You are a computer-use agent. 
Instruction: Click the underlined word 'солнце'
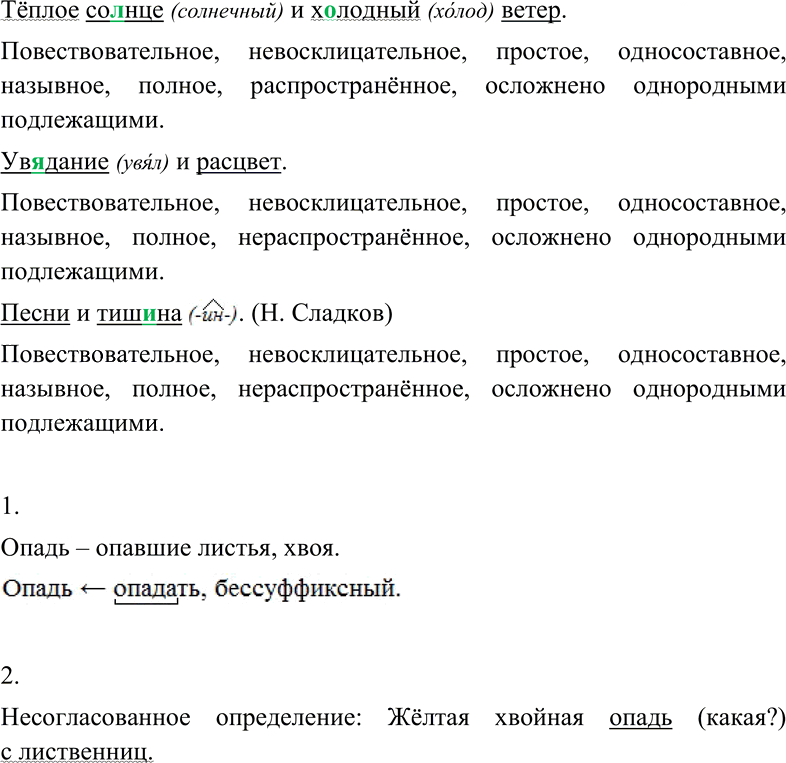click(x=125, y=11)
